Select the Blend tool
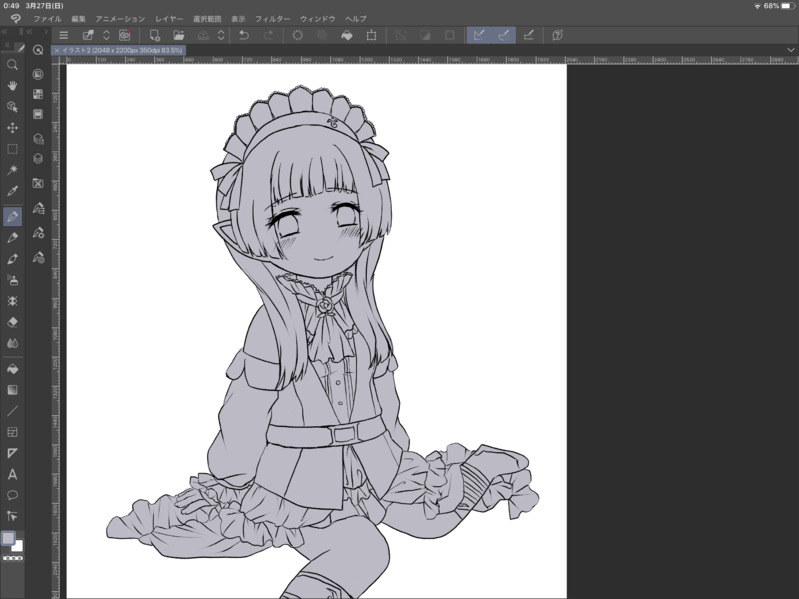Viewport: 799px width, 599px height. pyautogui.click(x=12, y=343)
